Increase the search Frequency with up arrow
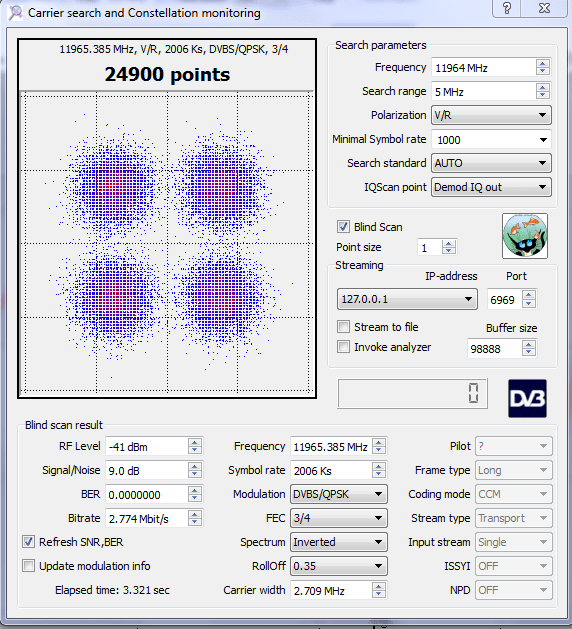The height and width of the screenshot is (629, 572). tap(543, 63)
